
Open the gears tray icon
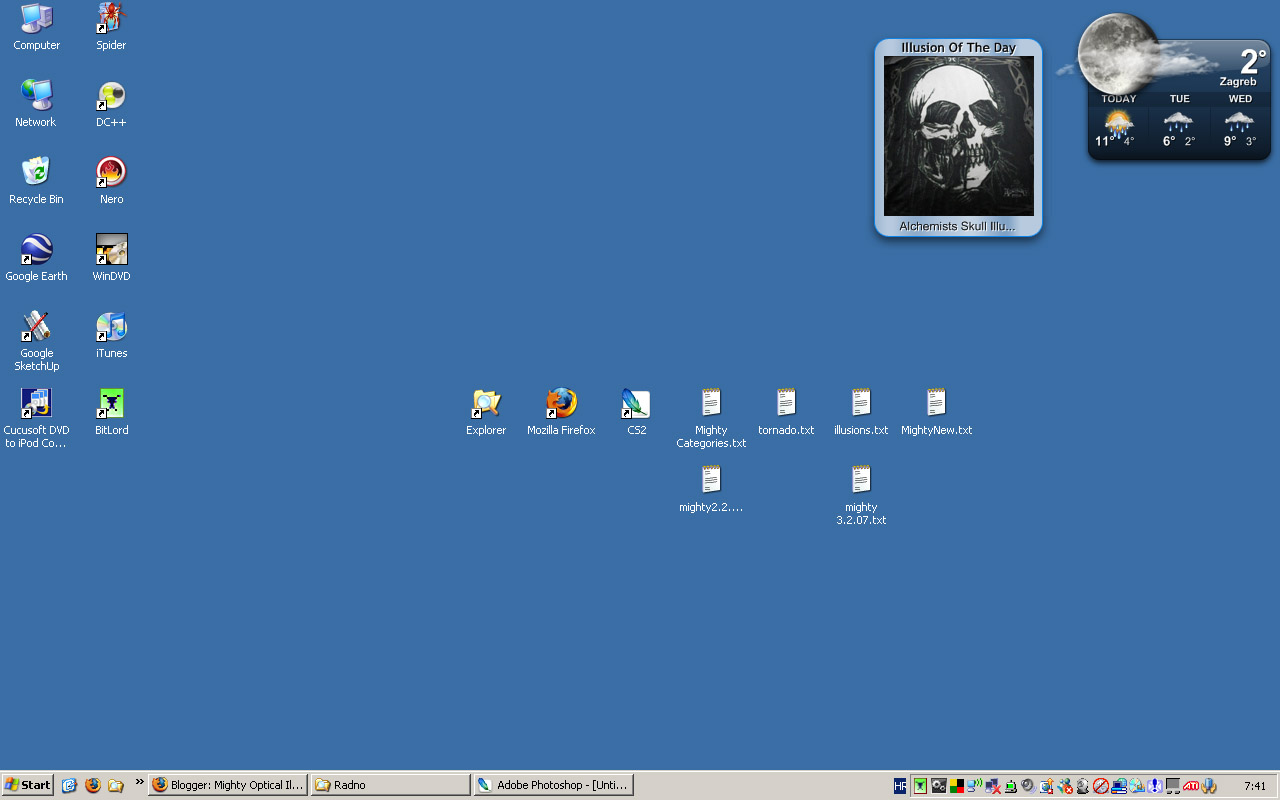coord(938,786)
